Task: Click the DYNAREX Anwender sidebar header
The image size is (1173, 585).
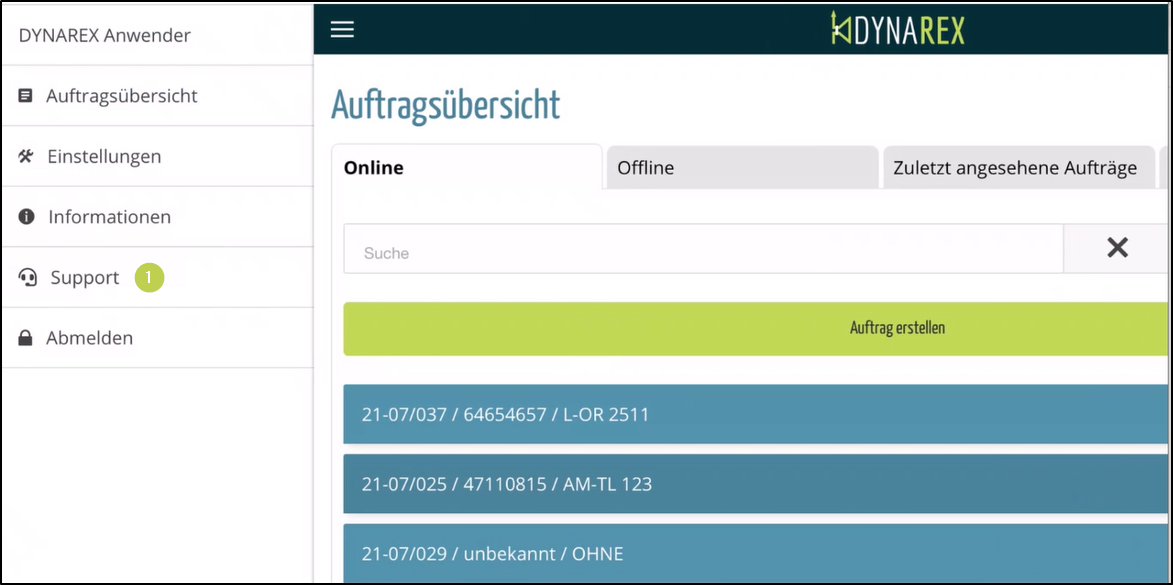Action: click(x=105, y=36)
